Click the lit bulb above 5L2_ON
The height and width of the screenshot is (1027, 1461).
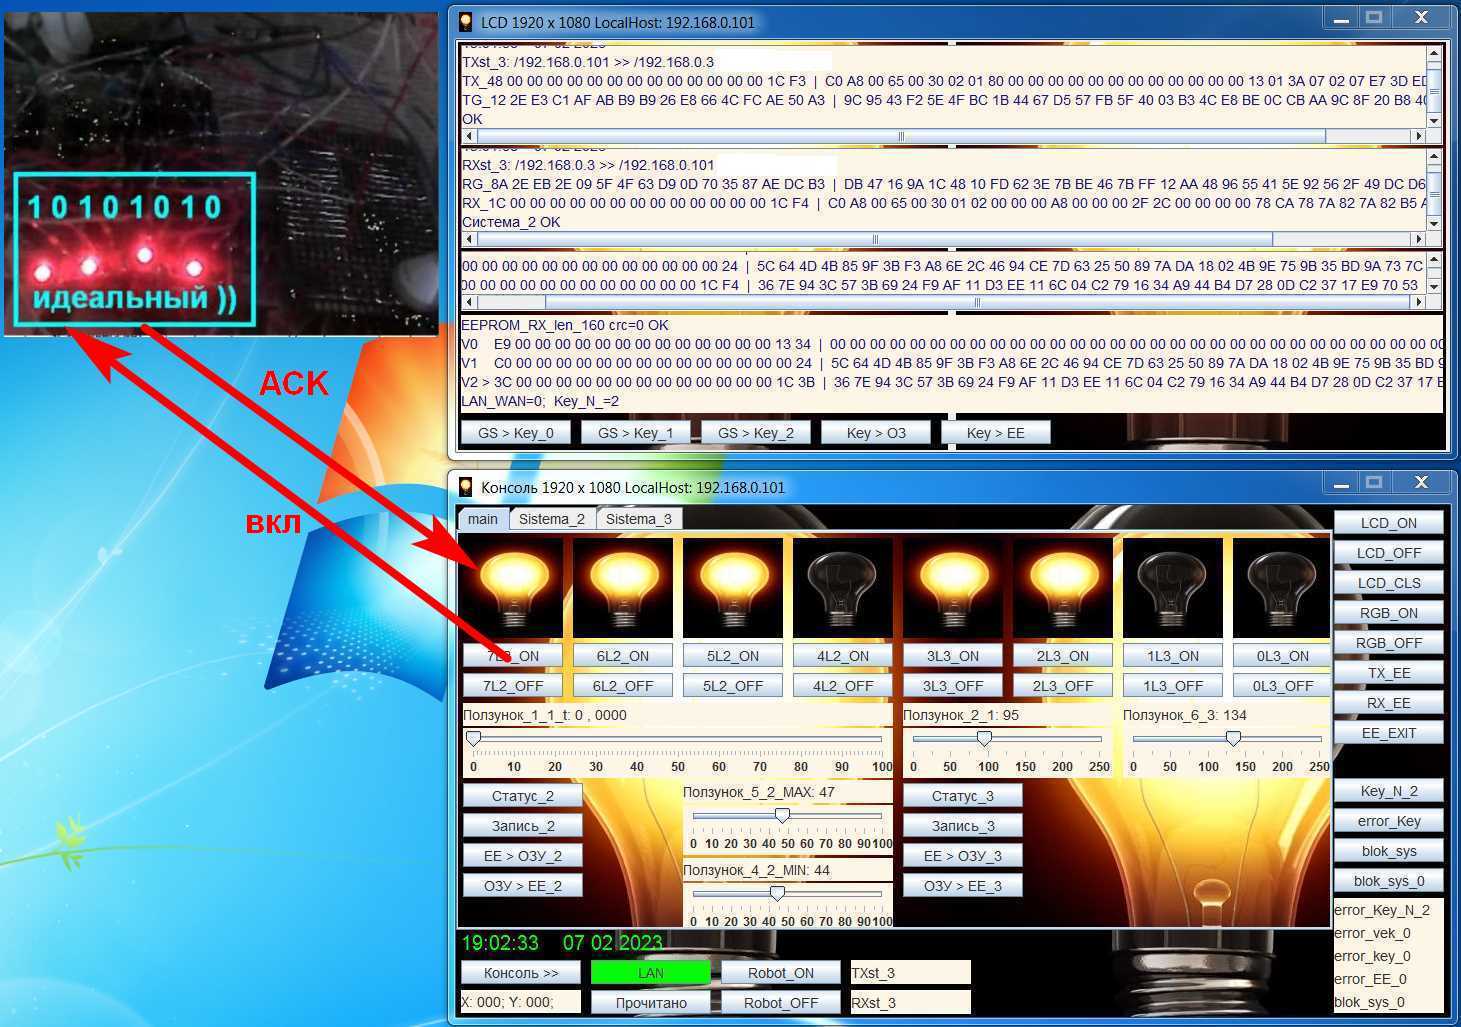coord(732,587)
